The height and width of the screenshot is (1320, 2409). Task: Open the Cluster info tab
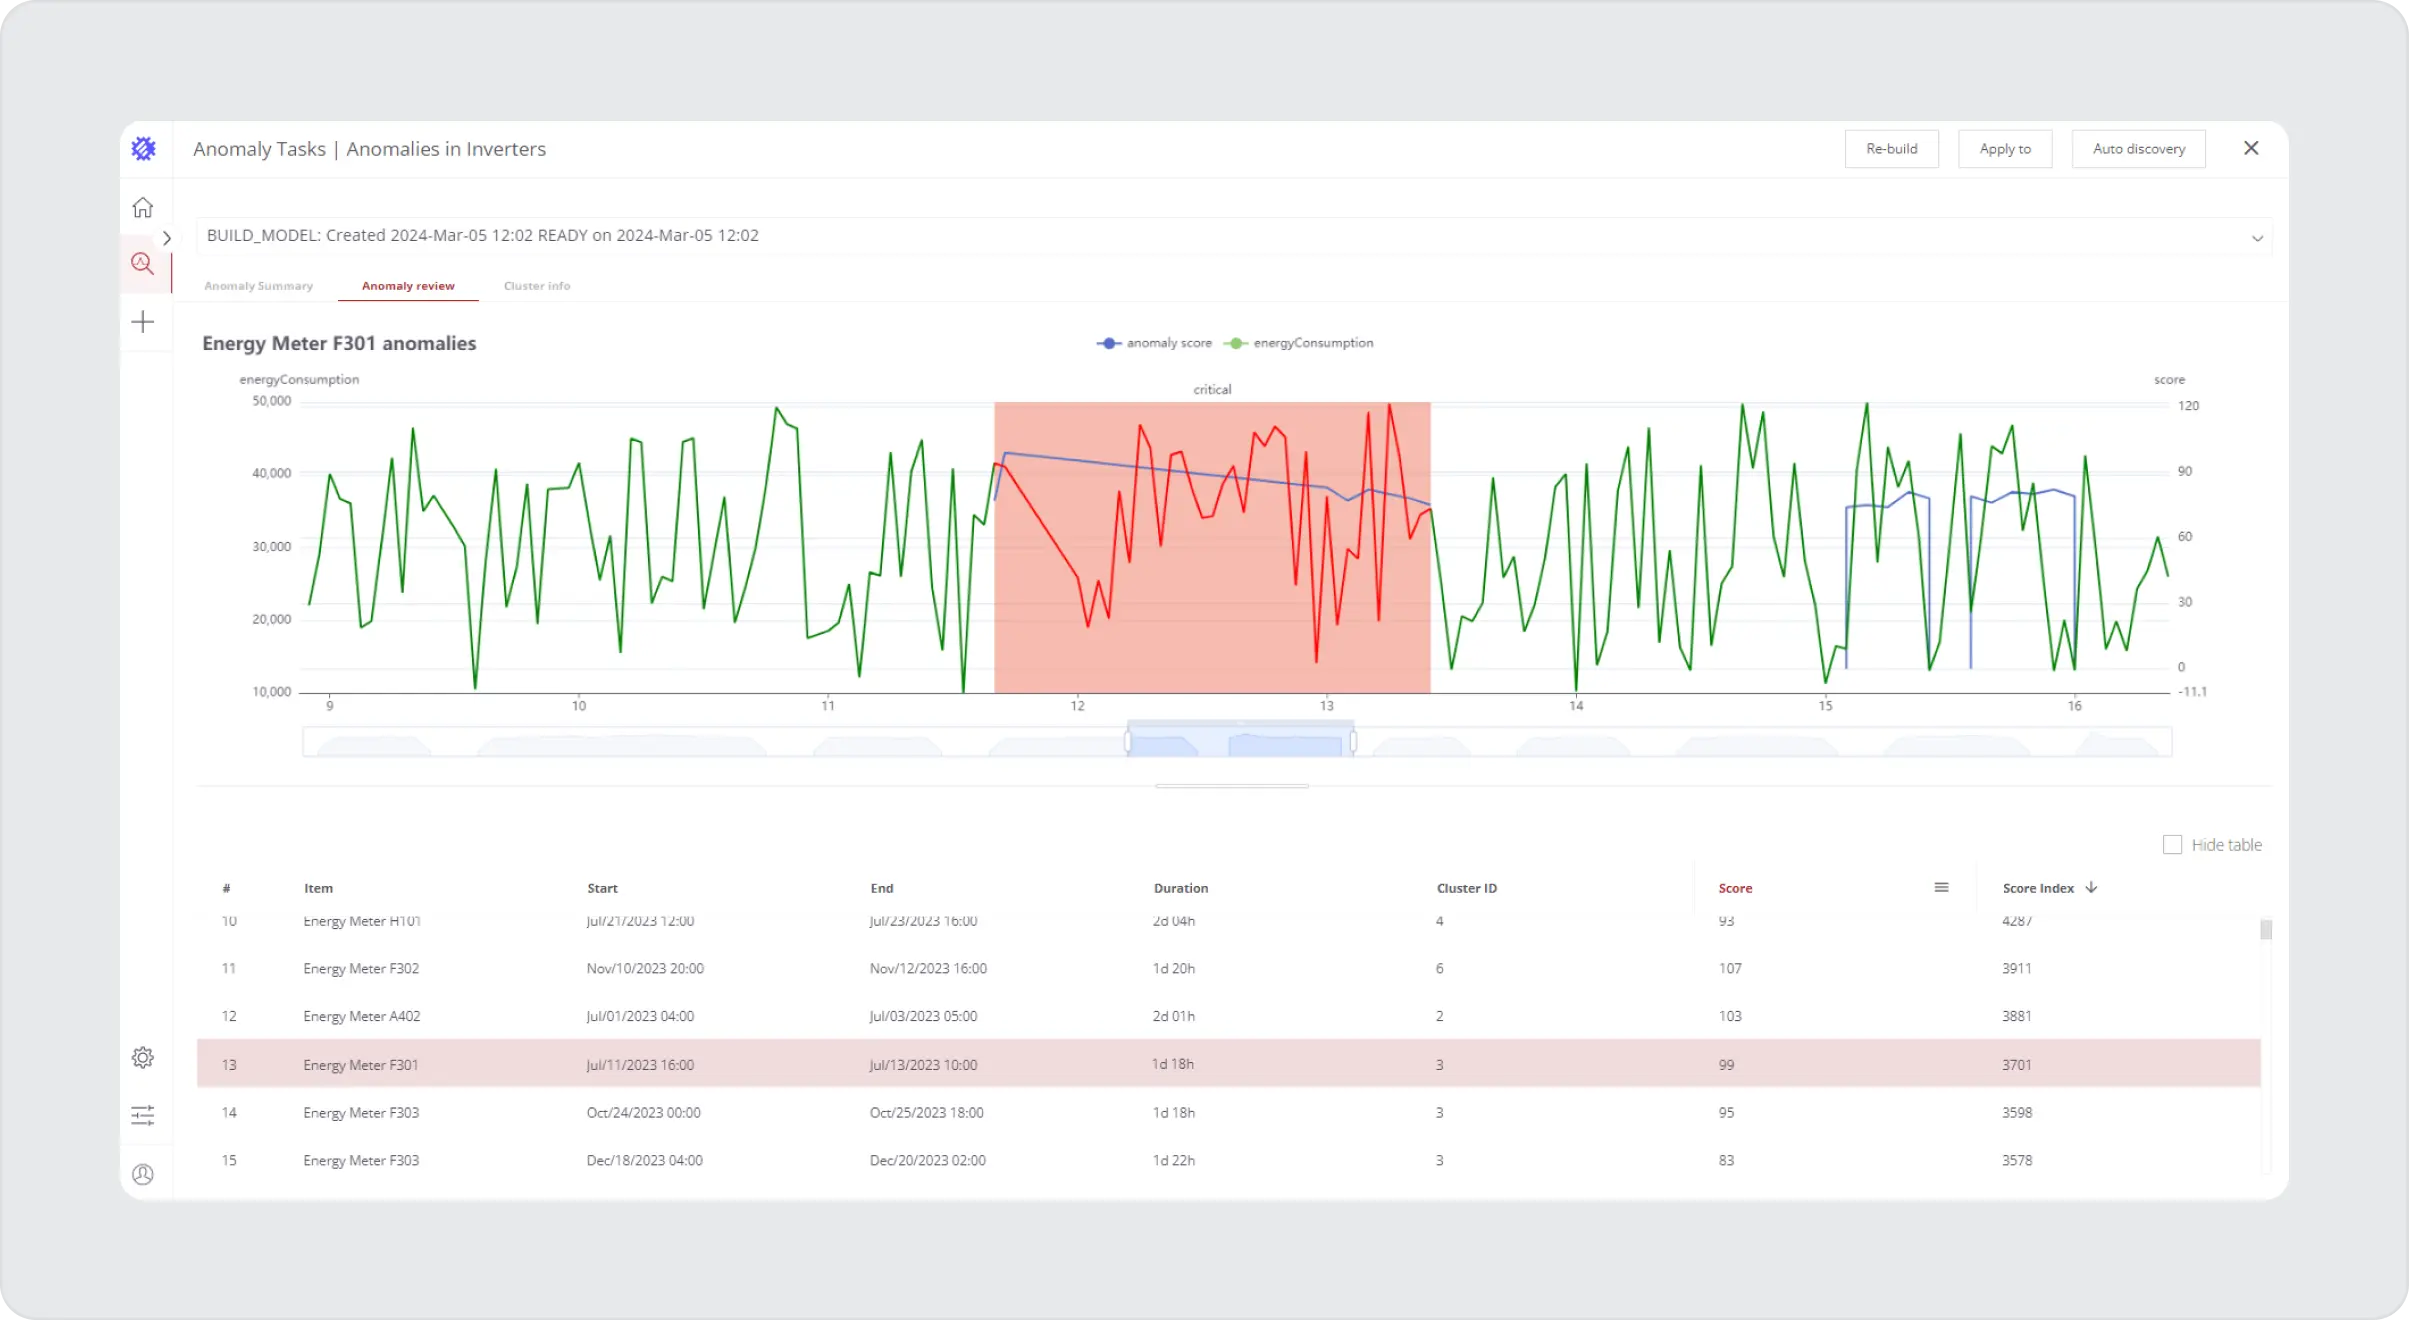pos(536,285)
